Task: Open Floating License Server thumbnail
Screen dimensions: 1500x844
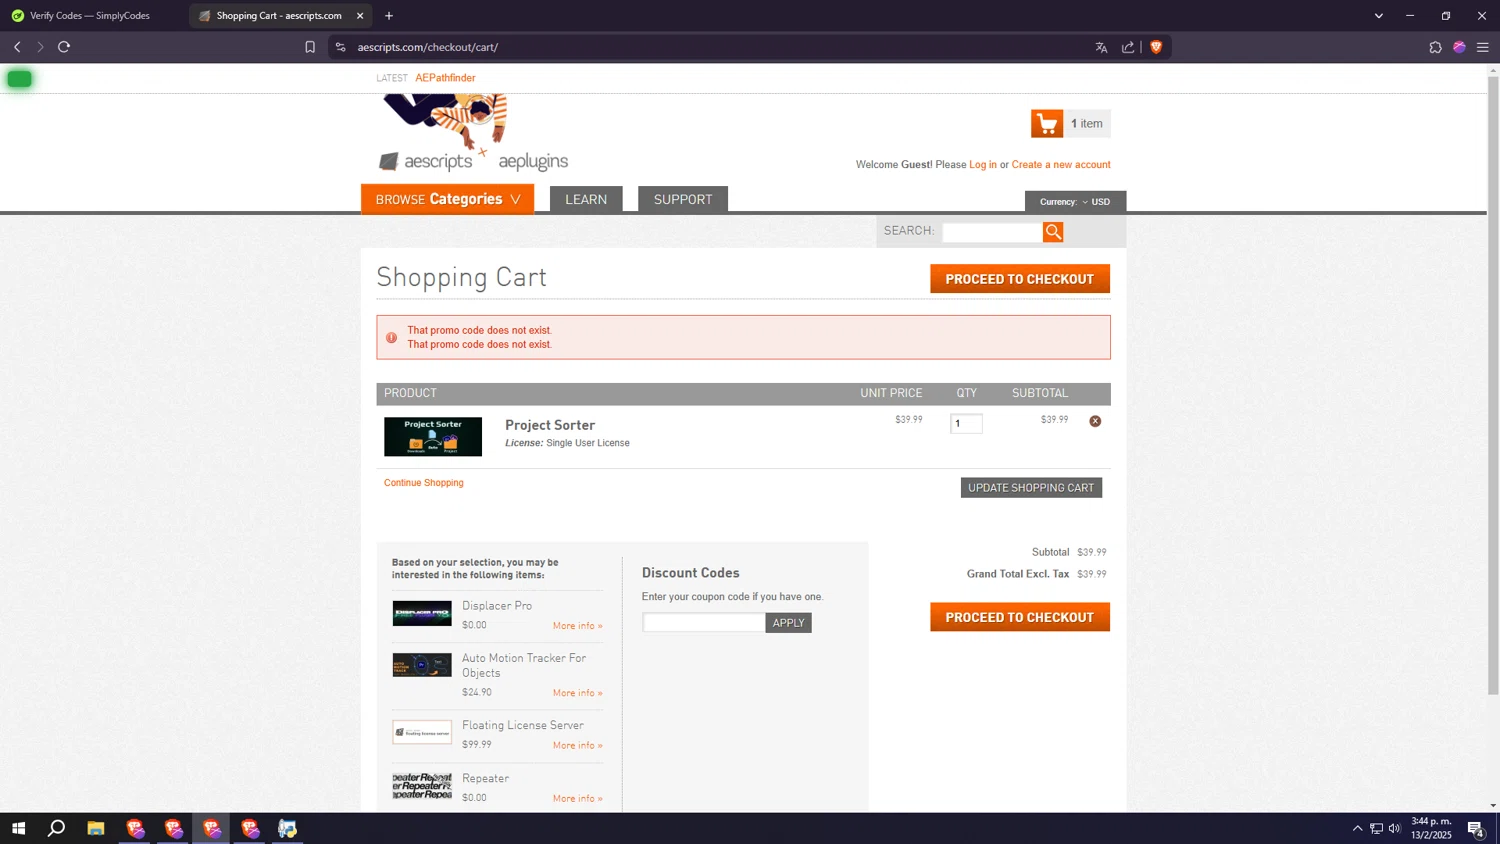Action: [x=422, y=732]
